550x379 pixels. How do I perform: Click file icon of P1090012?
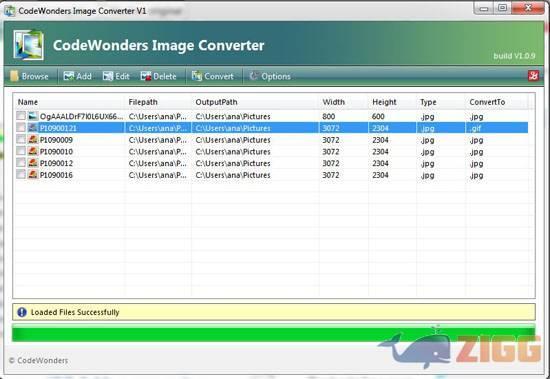click(33, 162)
